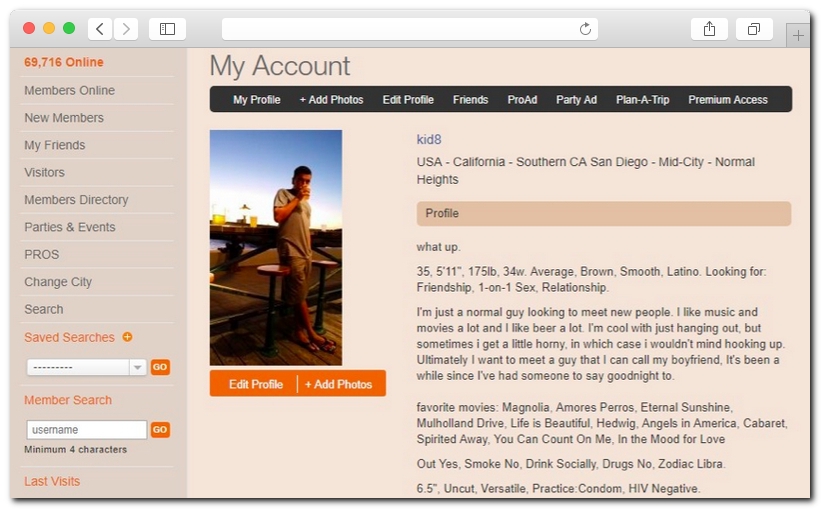Click the Safari forward arrow button

[x=126, y=29]
